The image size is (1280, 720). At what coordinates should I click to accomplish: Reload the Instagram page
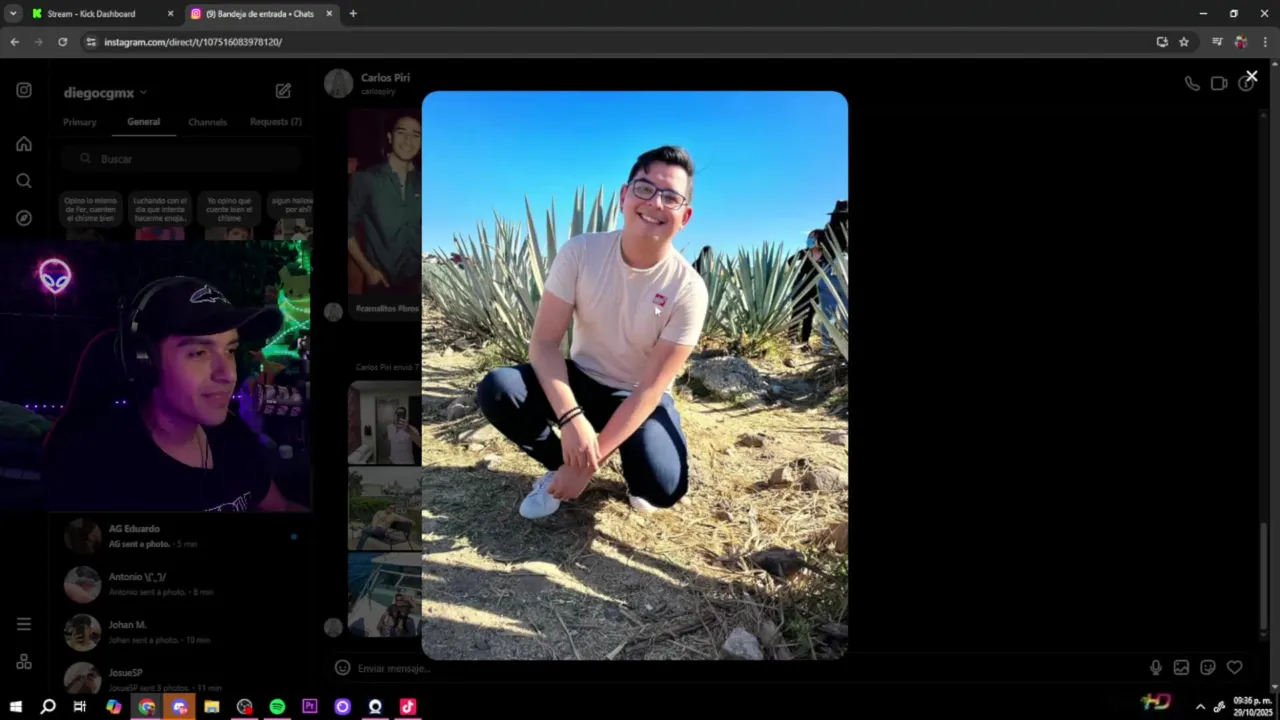point(62,42)
